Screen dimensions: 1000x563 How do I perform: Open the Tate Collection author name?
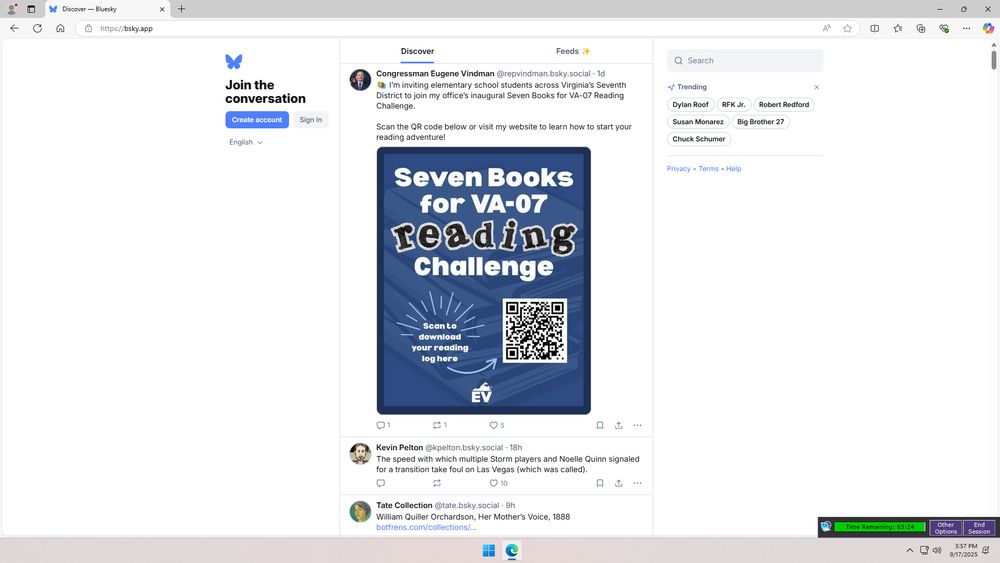pyautogui.click(x=404, y=506)
